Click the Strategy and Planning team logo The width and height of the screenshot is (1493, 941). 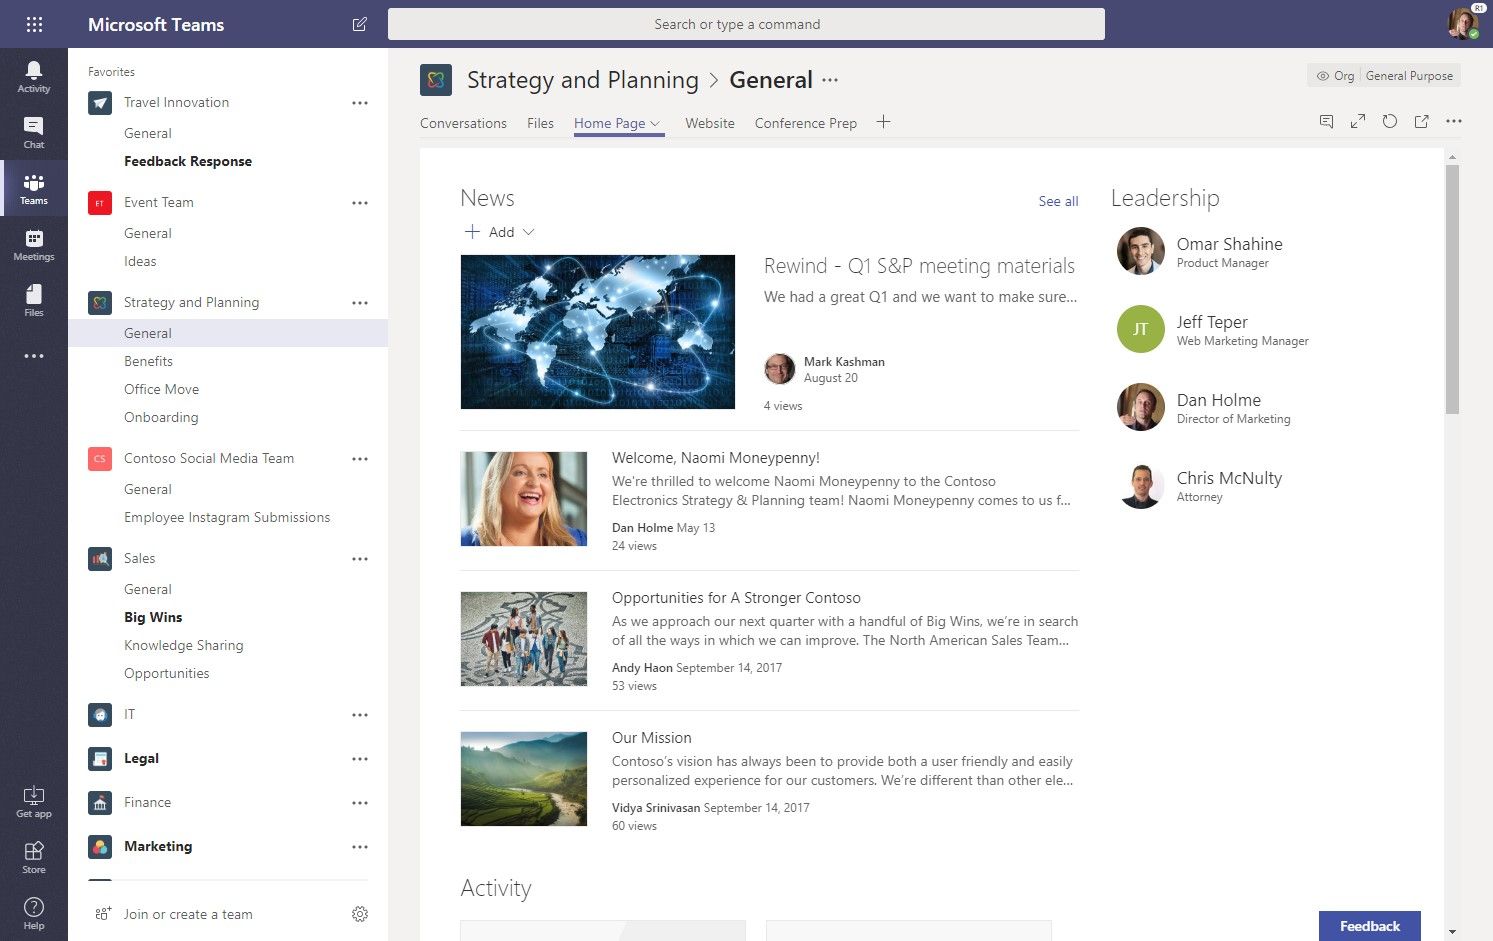[x=436, y=80]
